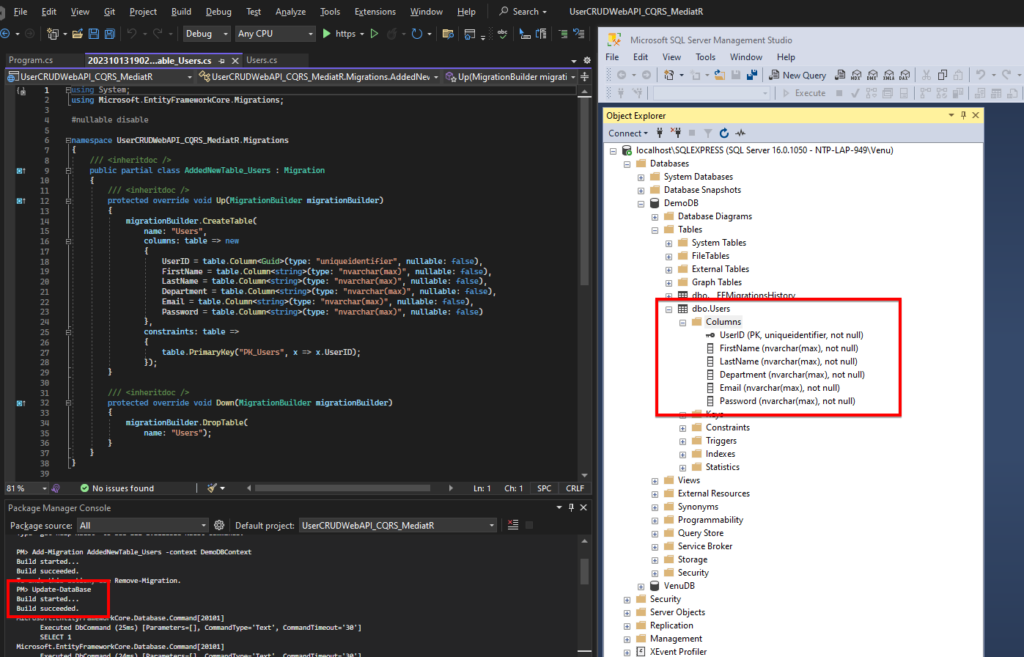Click connect plug icon in Object Explorer toolbar
This screenshot has height=657, width=1024.
pyautogui.click(x=660, y=133)
